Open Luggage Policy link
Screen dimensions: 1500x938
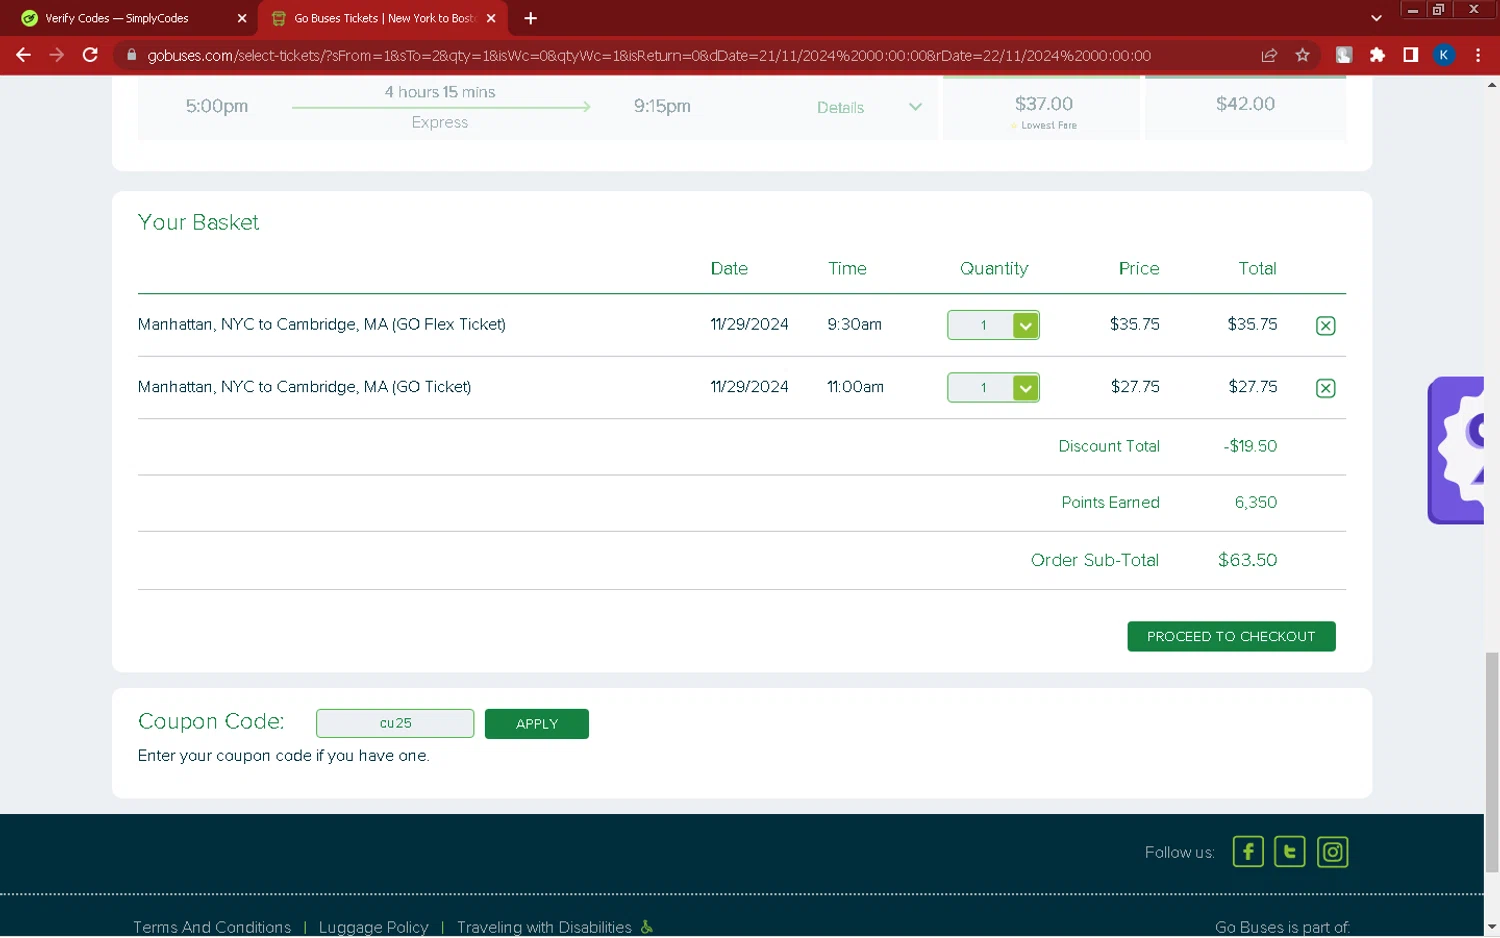point(373,927)
